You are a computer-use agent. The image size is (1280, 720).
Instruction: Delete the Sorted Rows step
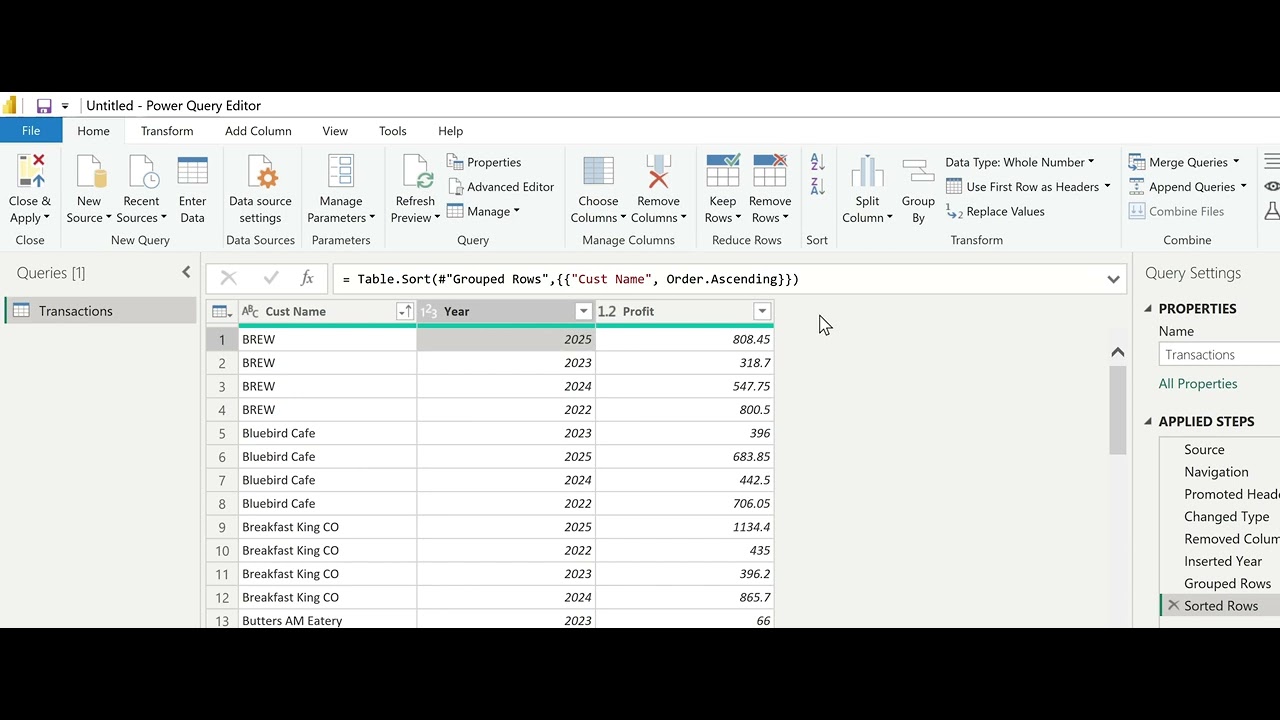click(1174, 606)
